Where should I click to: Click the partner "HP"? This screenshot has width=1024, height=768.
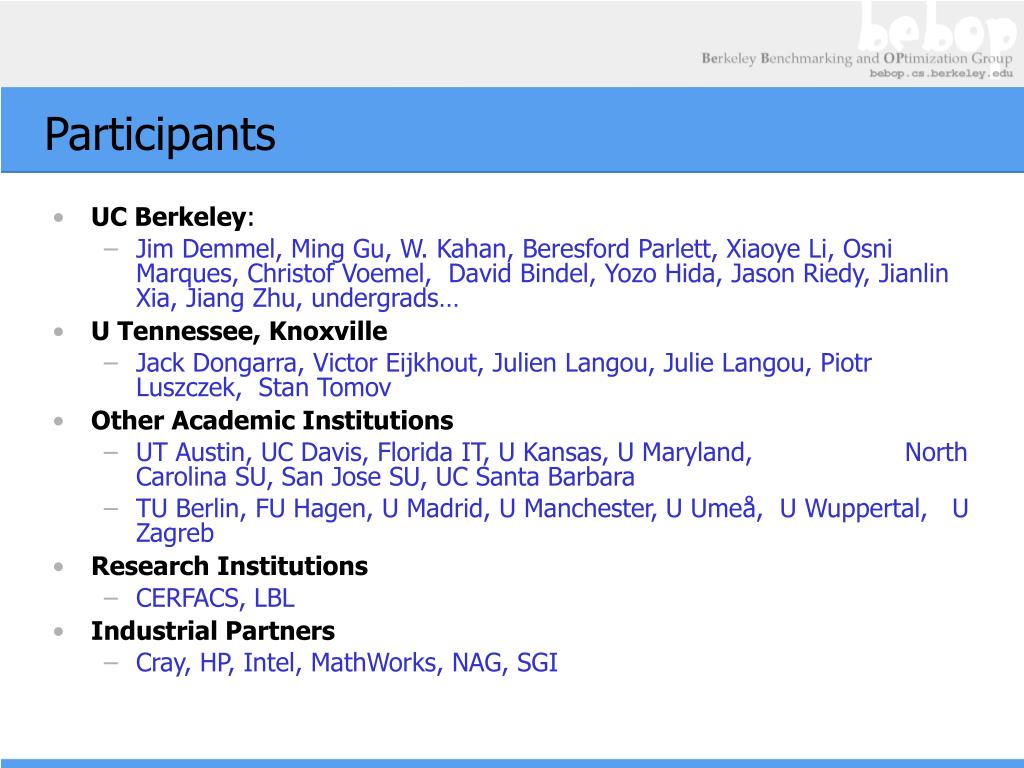[214, 663]
